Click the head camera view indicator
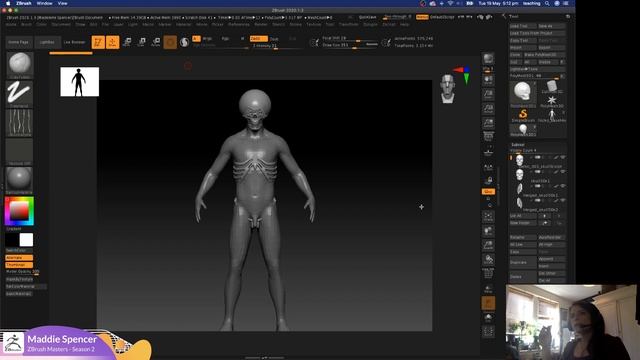 click(448, 88)
